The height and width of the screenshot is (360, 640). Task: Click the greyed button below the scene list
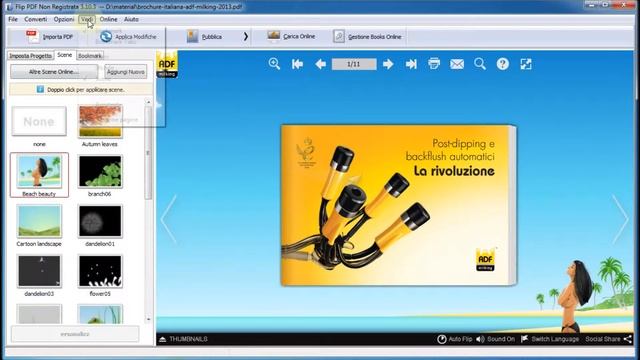(75, 334)
